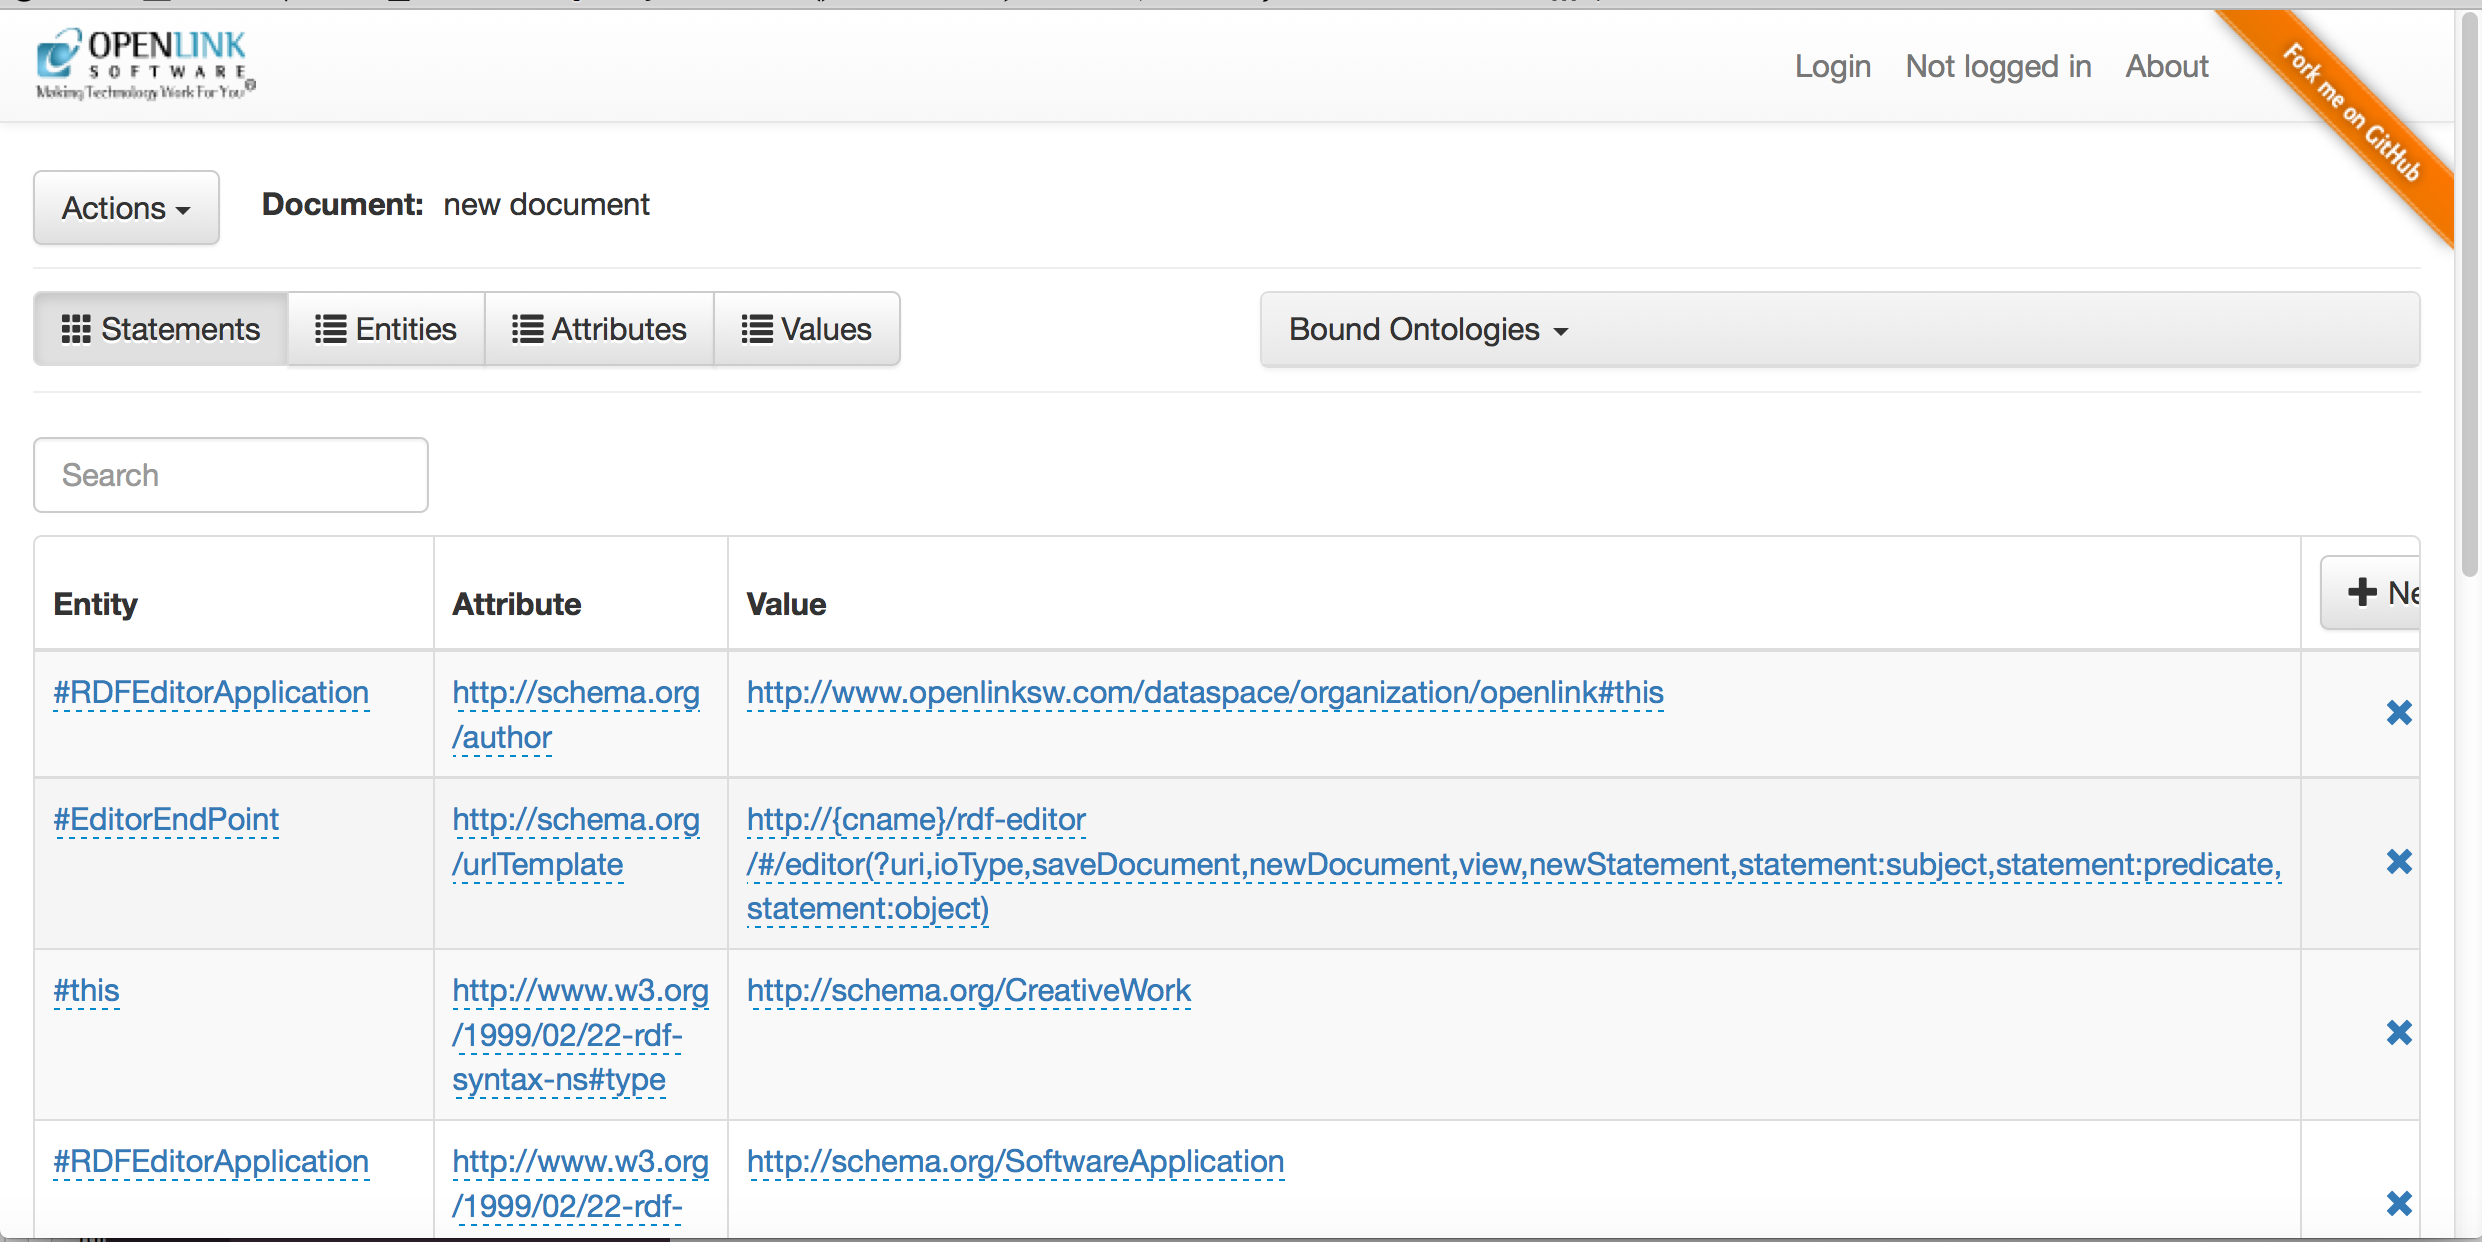Edit the #EditorEndPoint entity link
This screenshot has height=1242, width=2482.
[x=166, y=819]
